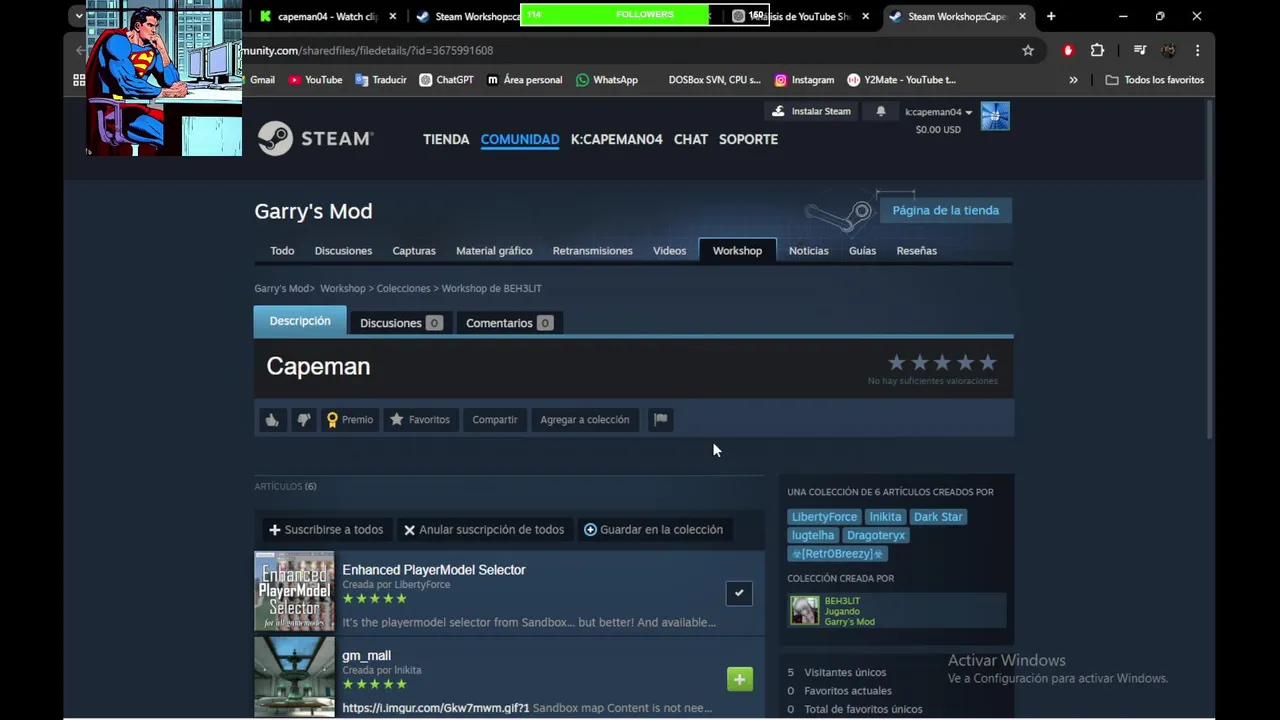Click the Instalar Steam button
The image size is (1280, 720).
[x=811, y=111]
